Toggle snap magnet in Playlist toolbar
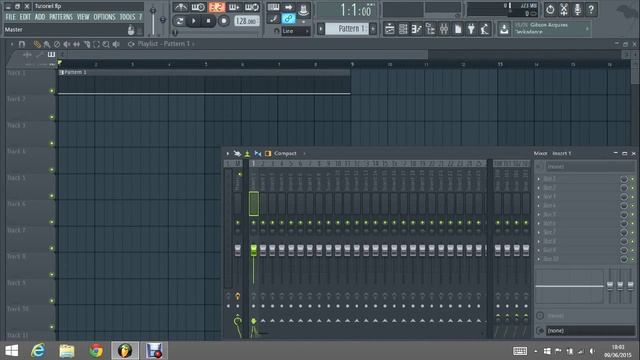This screenshot has height=360, width=640. point(22,44)
